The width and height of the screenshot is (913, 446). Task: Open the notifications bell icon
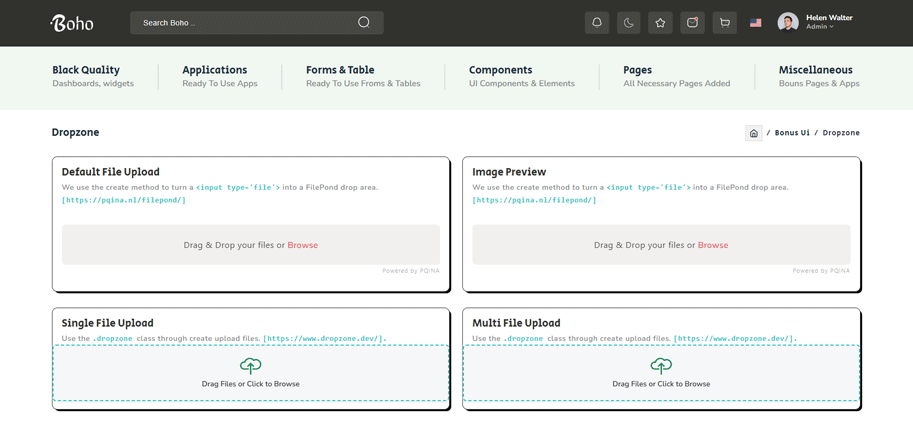point(597,23)
